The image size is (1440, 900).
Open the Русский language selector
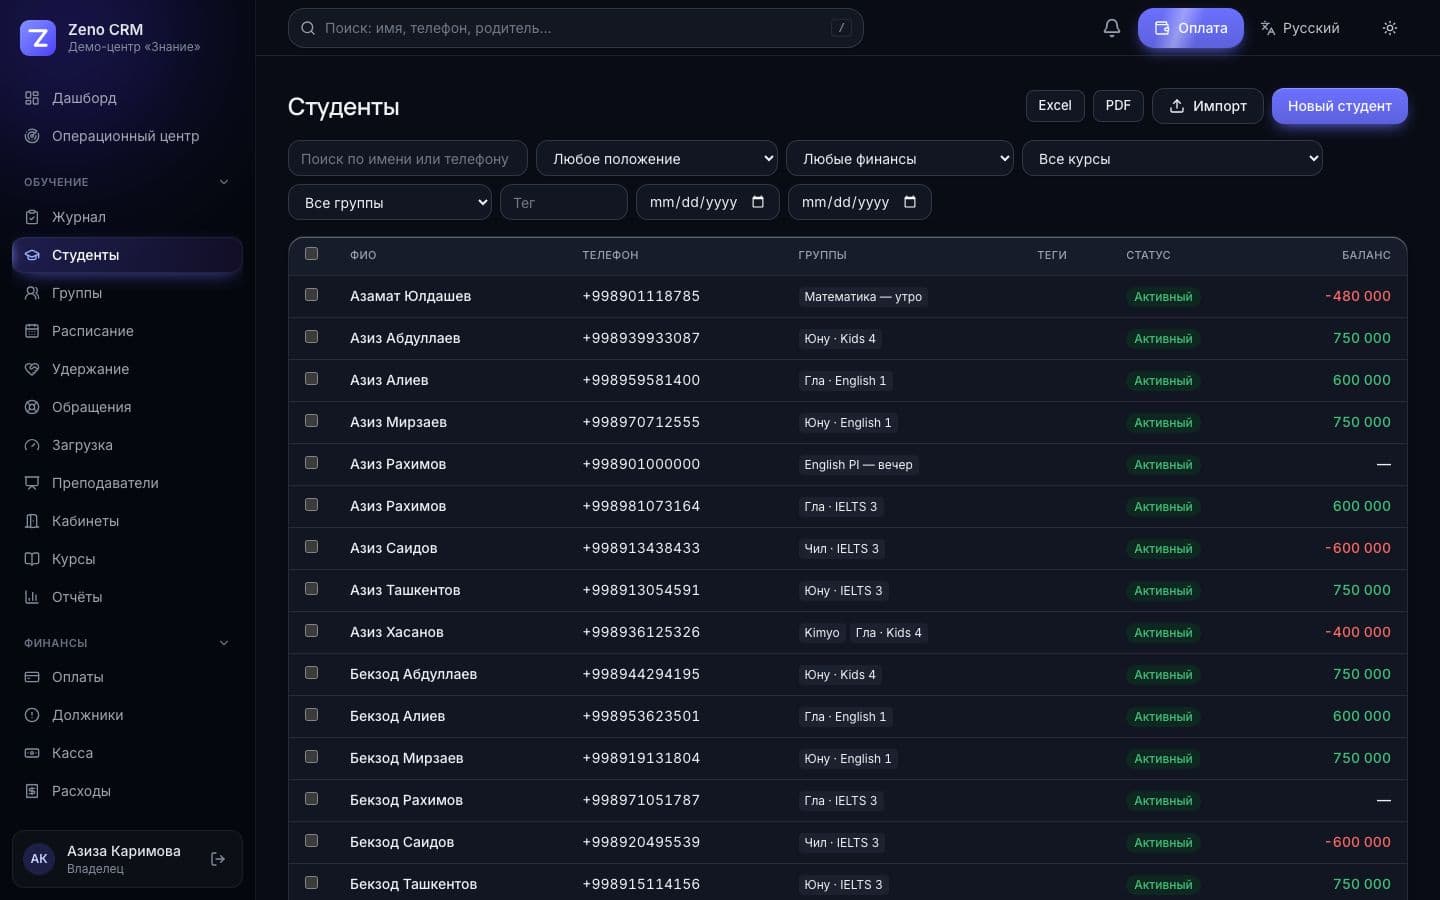[x=1300, y=28]
